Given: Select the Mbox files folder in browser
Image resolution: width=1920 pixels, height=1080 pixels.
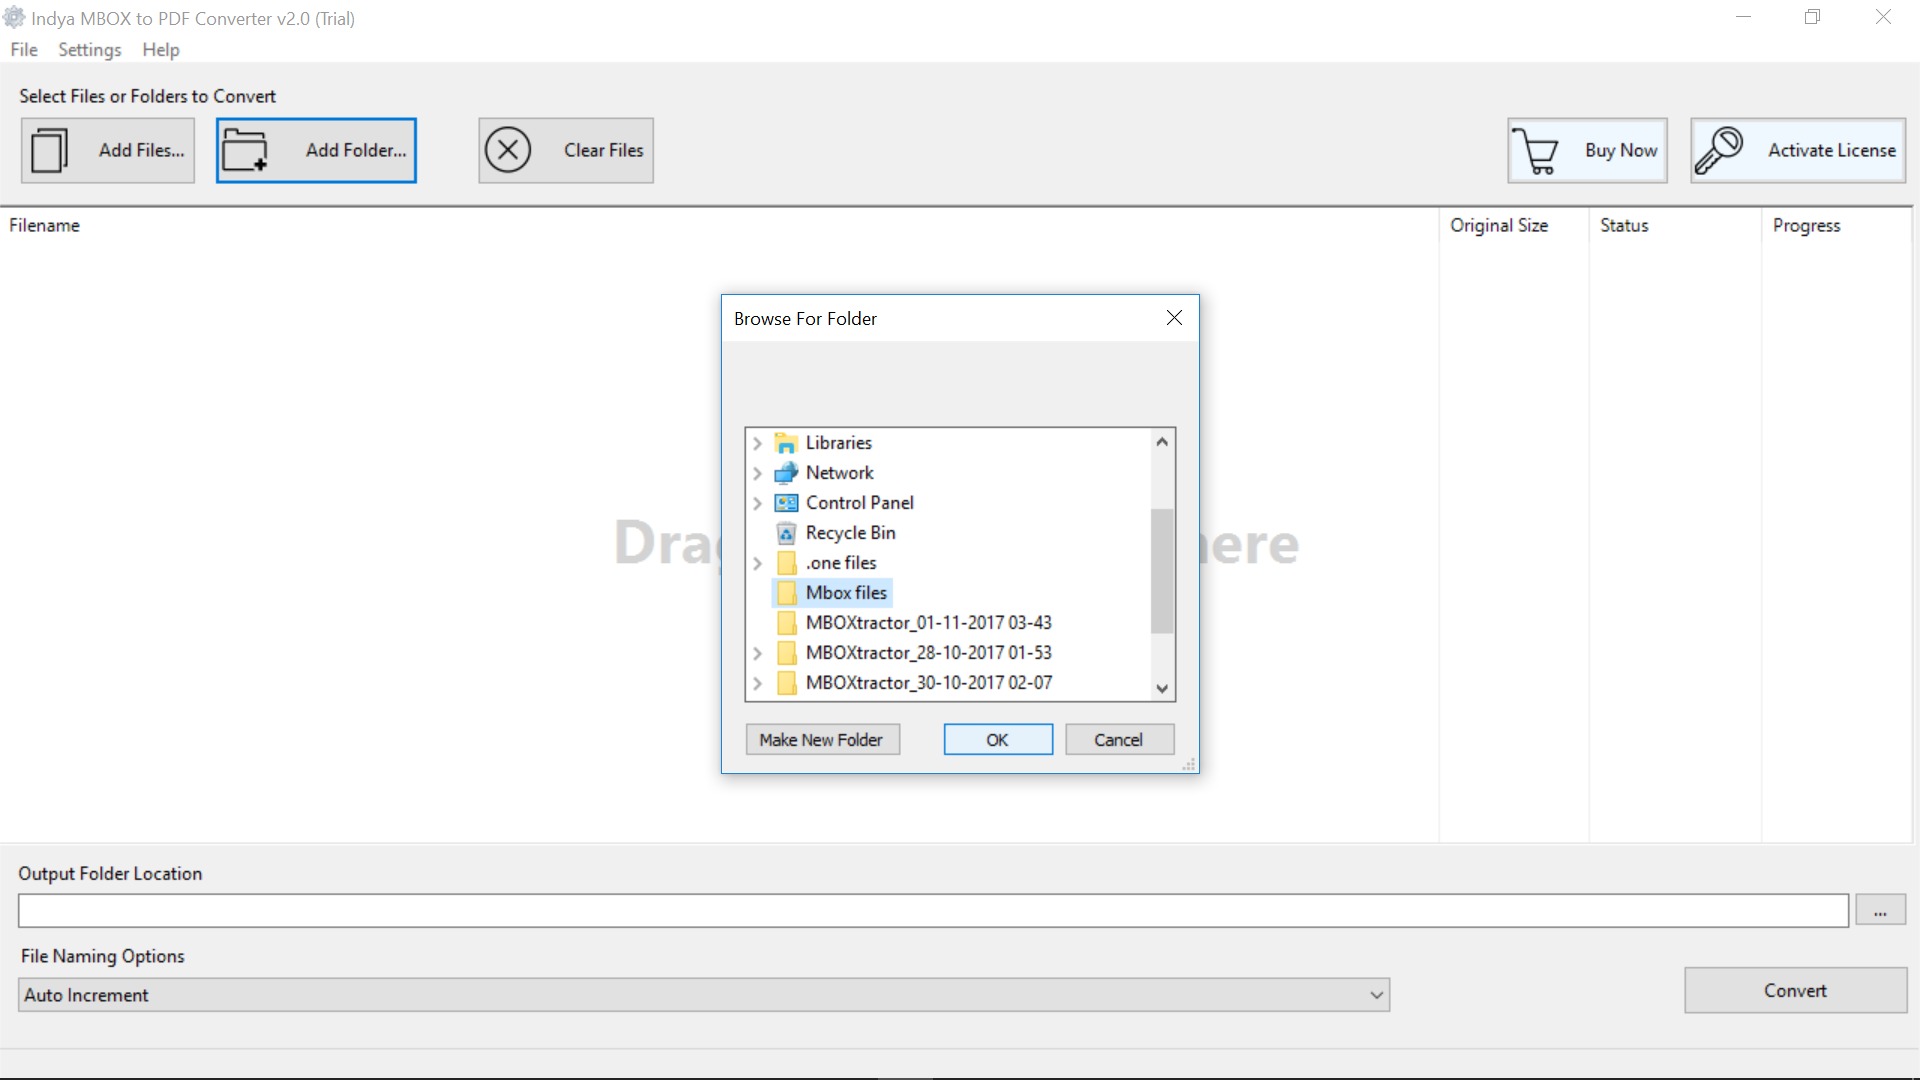Looking at the screenshot, I should click(x=844, y=592).
